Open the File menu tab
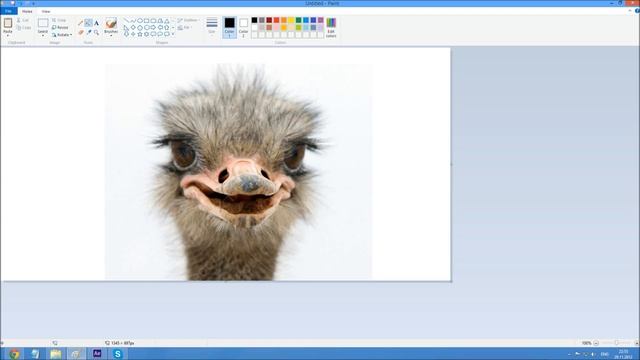Viewport: 640px width, 360px height. 9,11
